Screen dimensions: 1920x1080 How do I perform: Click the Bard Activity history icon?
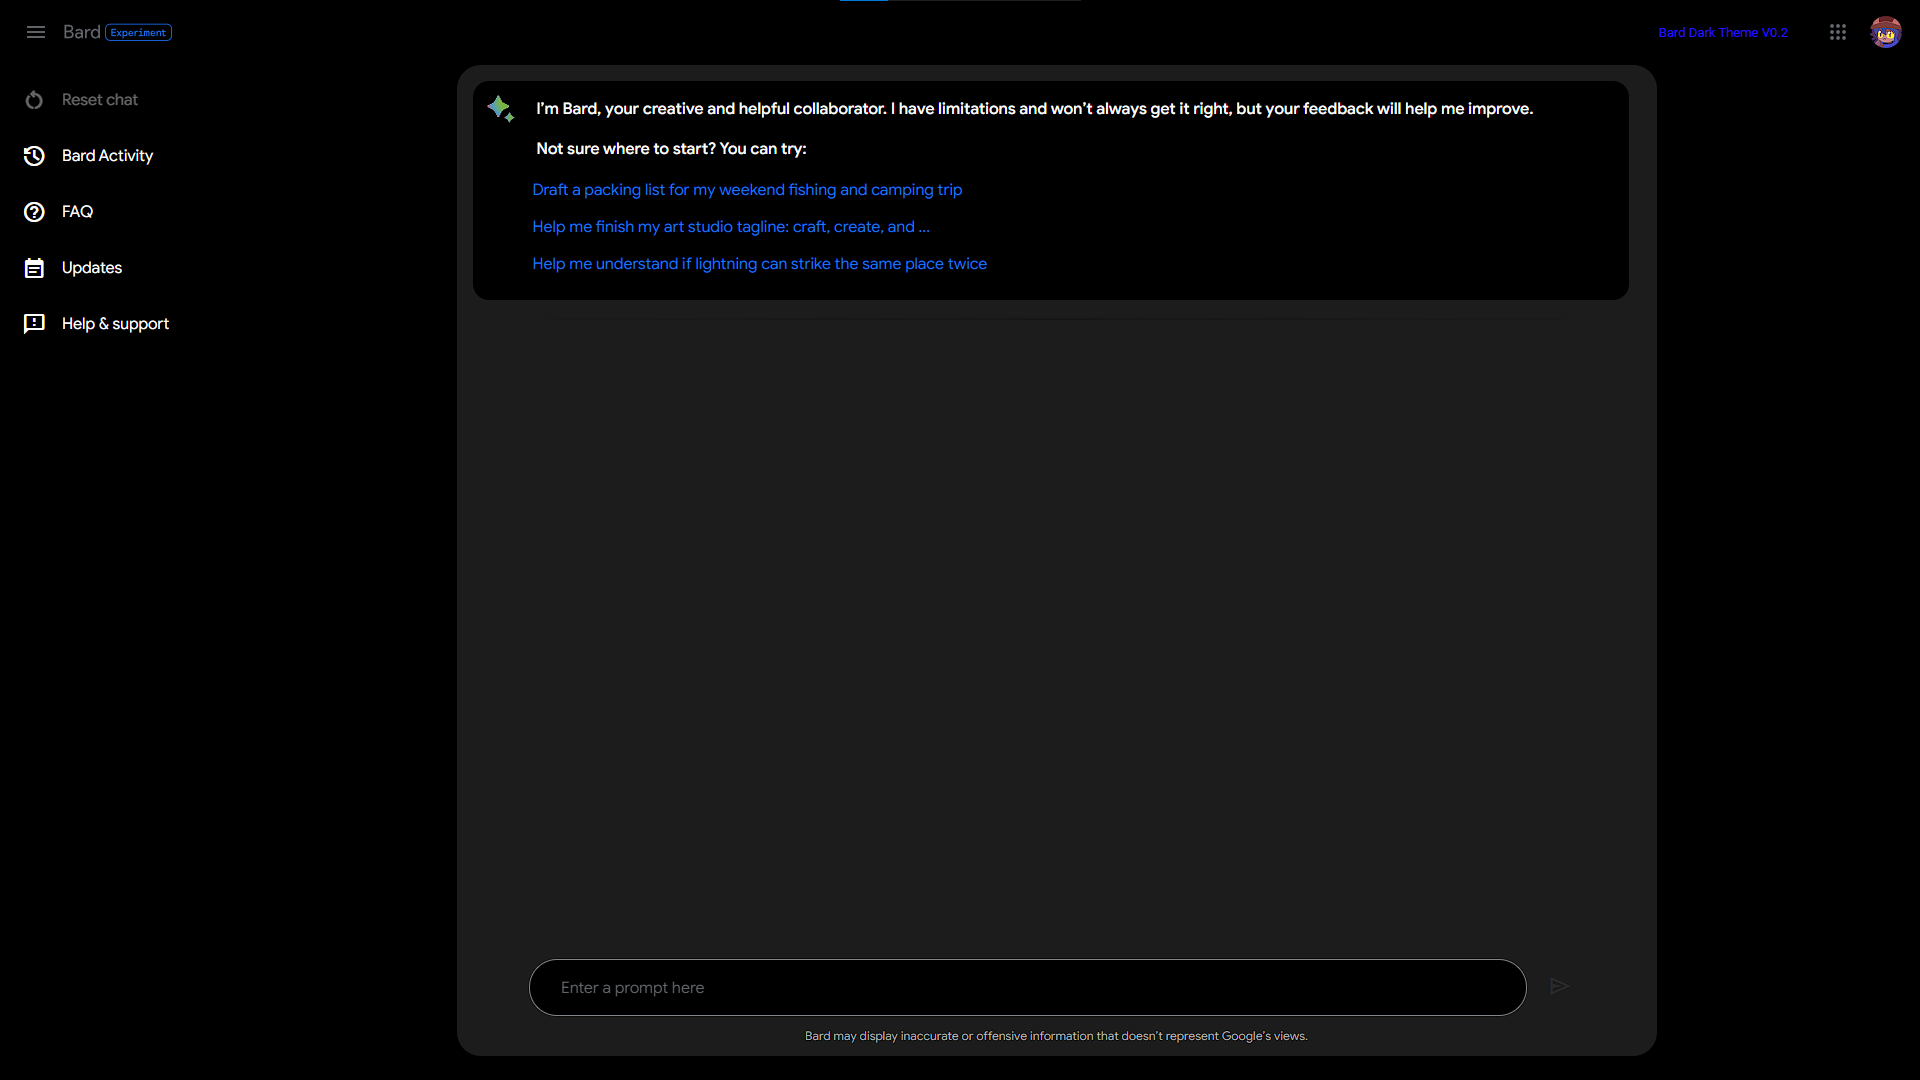[34, 156]
